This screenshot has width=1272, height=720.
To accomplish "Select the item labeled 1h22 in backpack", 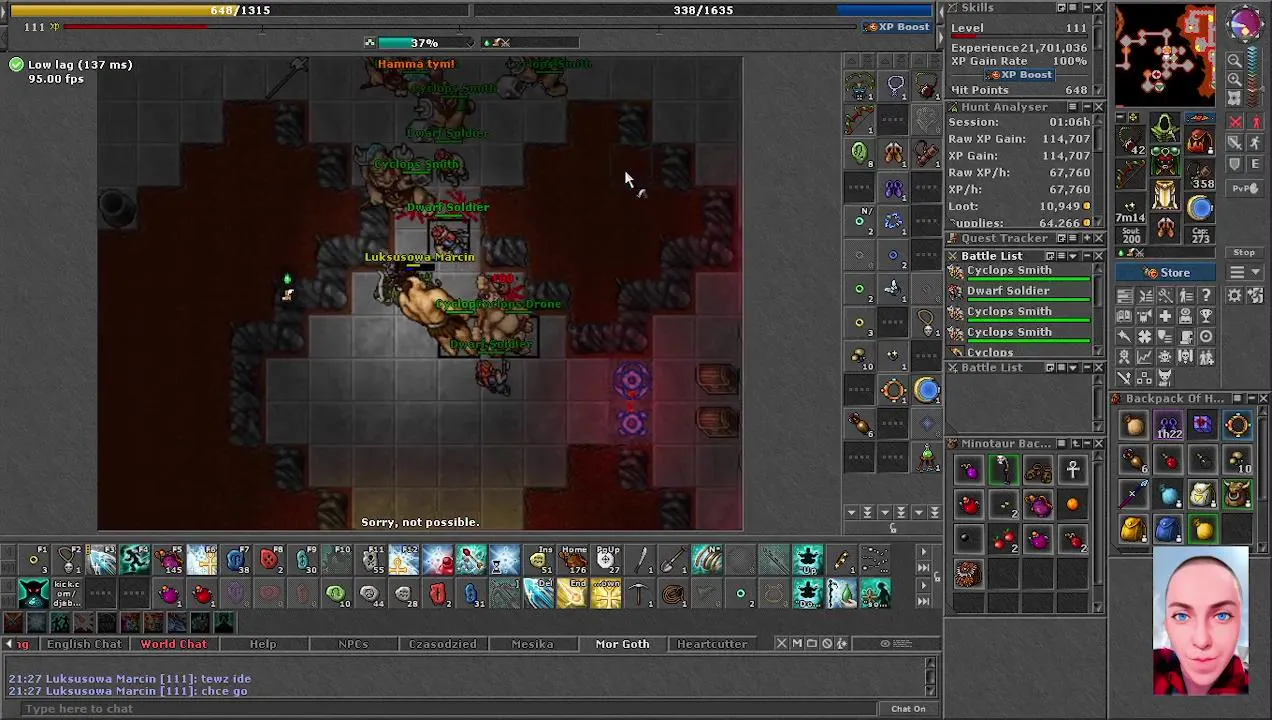I will 1168,426.
